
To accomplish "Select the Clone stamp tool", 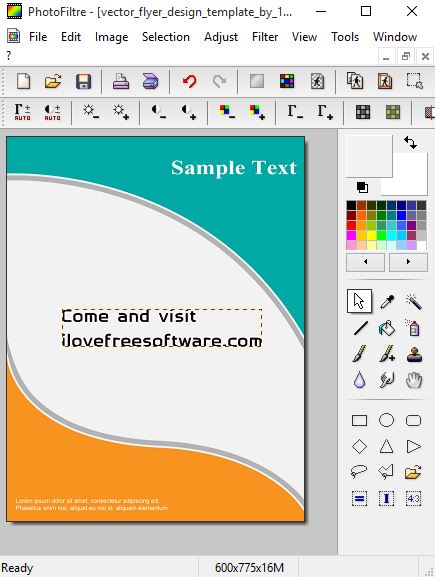I will click(414, 354).
